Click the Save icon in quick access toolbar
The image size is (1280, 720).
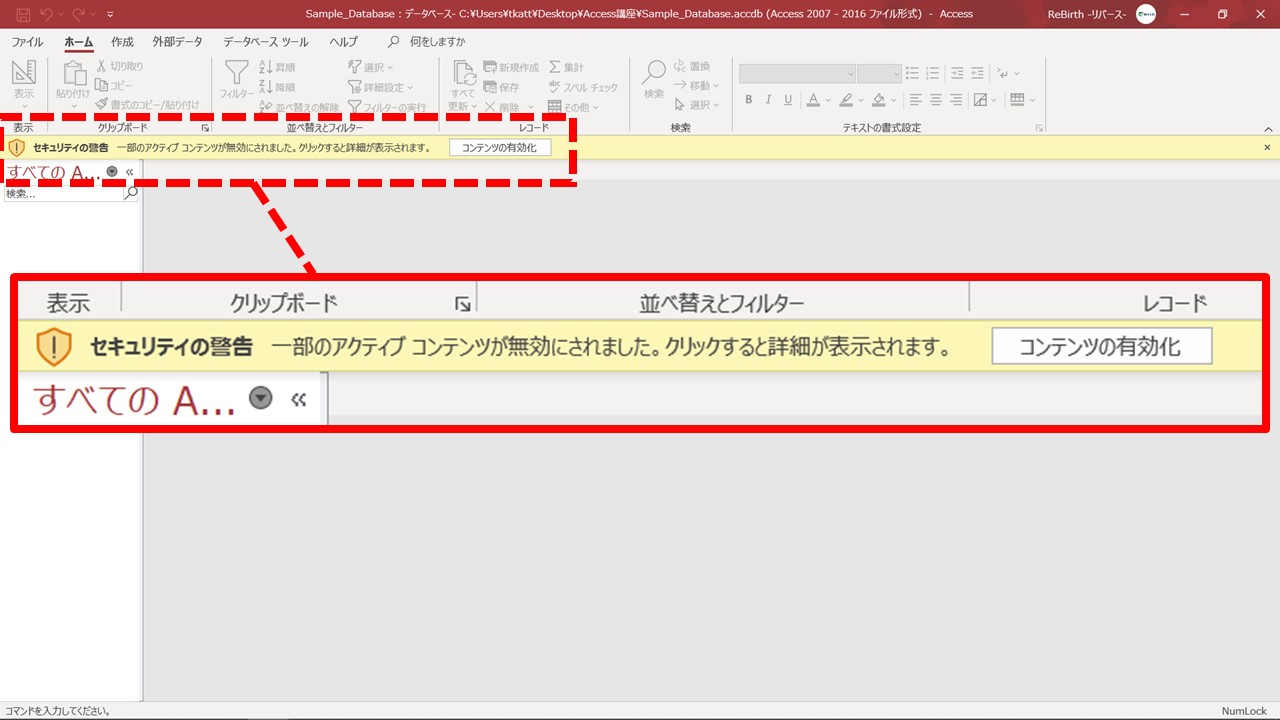[23, 14]
